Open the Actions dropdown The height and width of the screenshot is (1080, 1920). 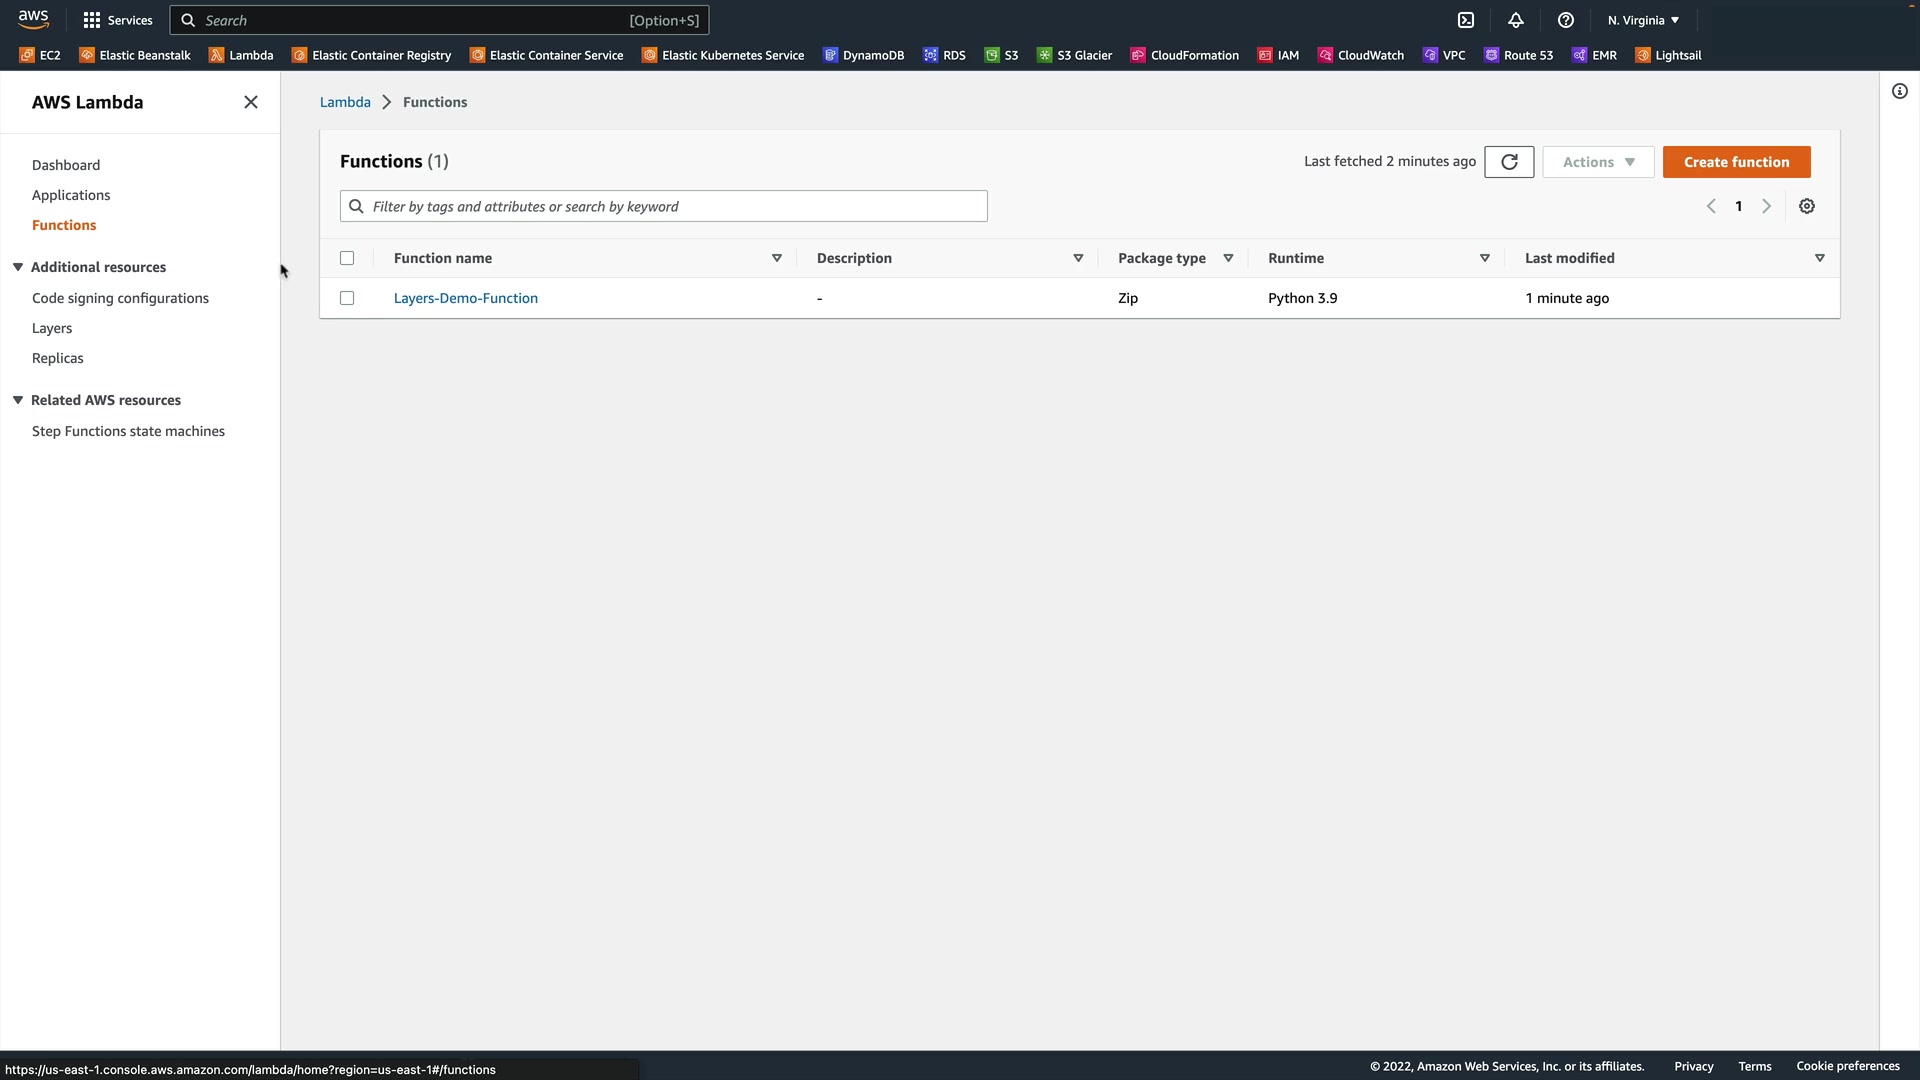[1598, 162]
